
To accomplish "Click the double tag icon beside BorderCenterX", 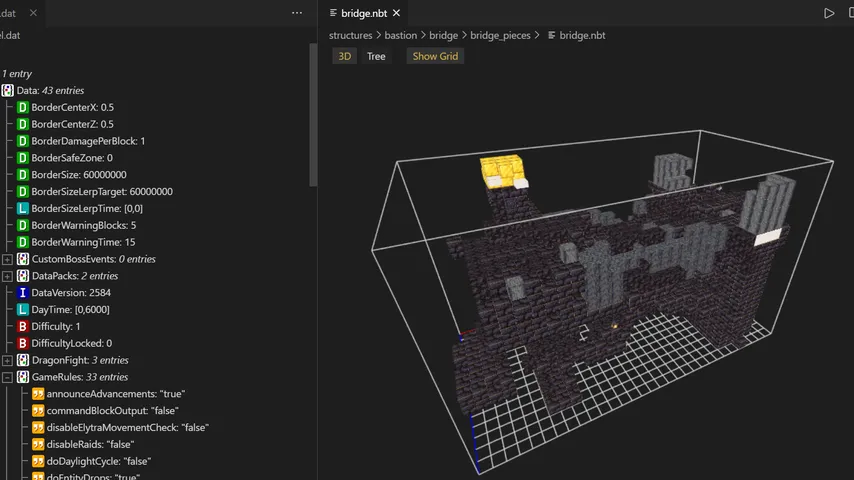I will [23, 107].
